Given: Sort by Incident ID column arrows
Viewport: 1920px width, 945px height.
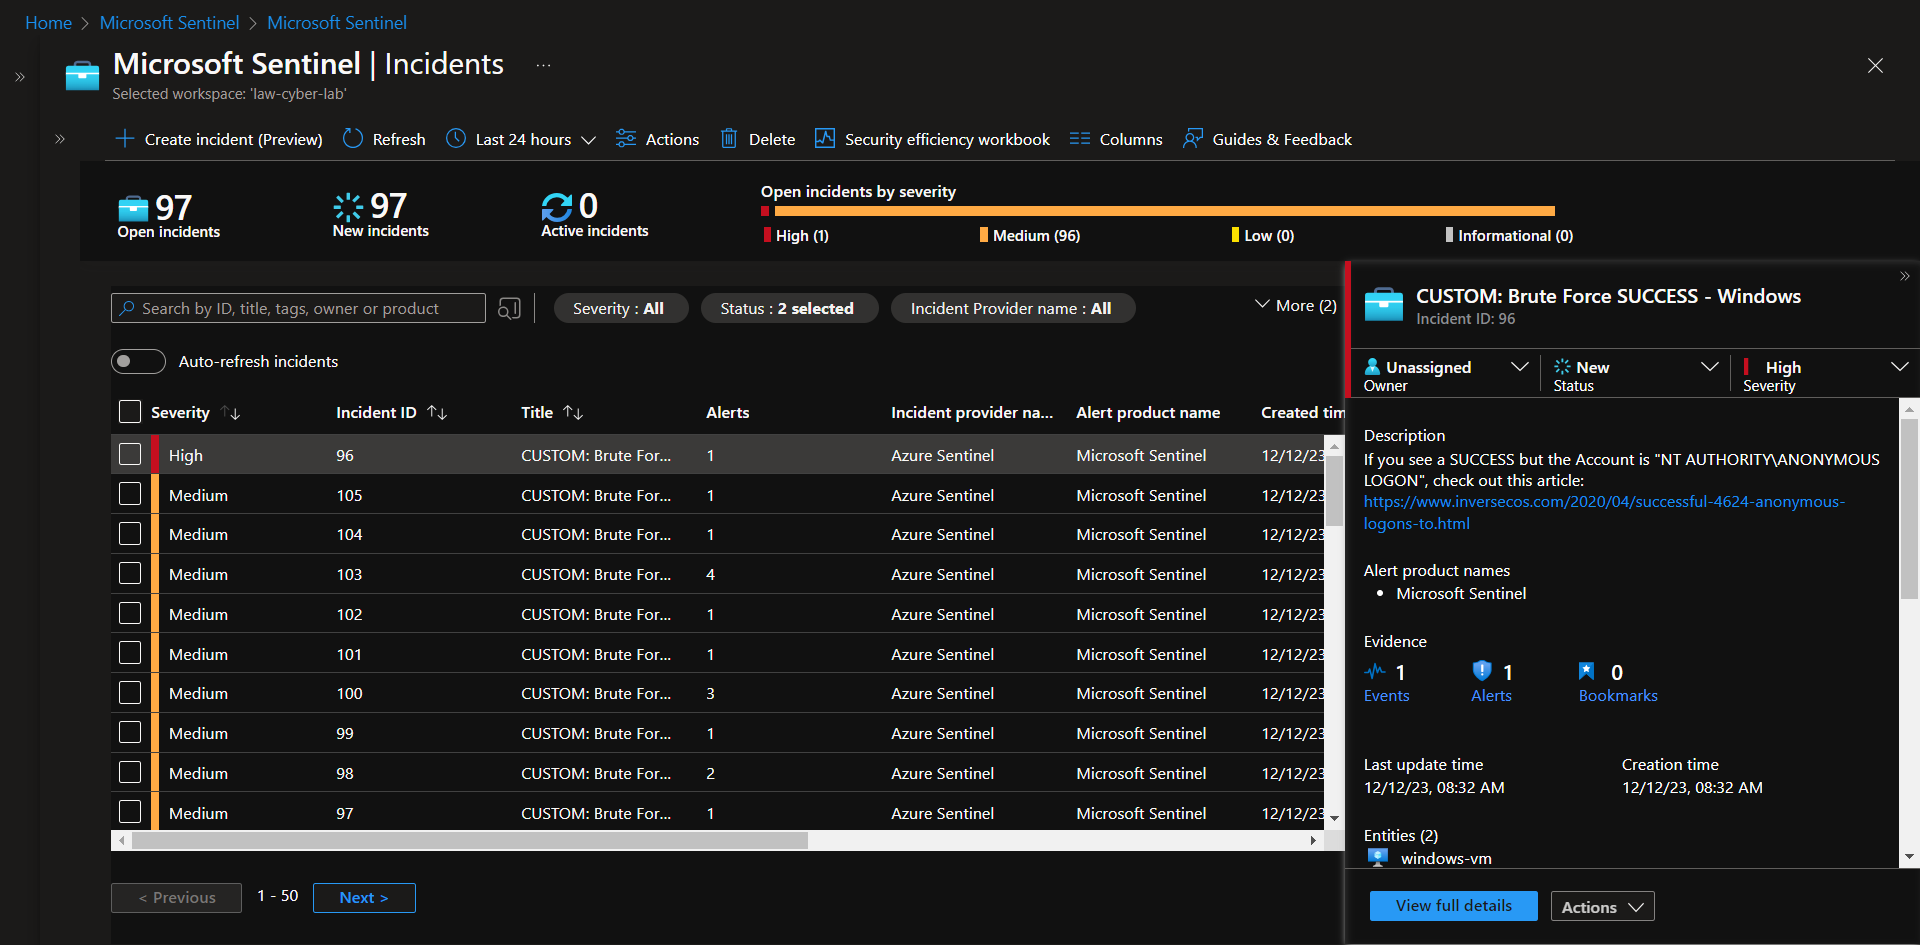Looking at the screenshot, I should 437,413.
